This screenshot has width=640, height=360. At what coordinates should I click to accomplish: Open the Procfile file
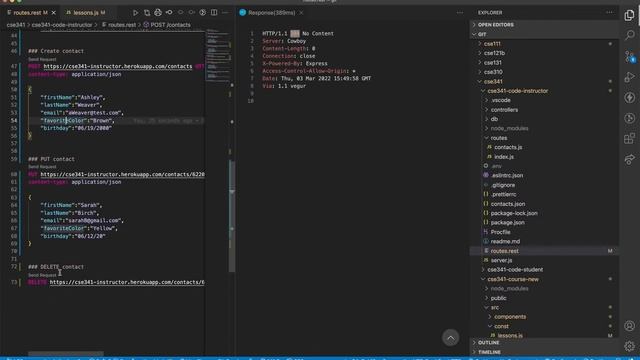tap(544, 232)
